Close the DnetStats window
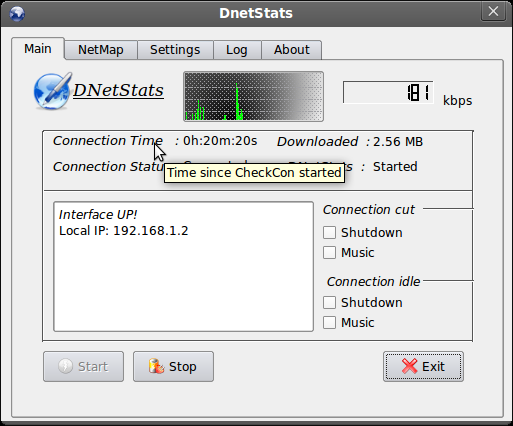The height and width of the screenshot is (426, 513). click(493, 12)
